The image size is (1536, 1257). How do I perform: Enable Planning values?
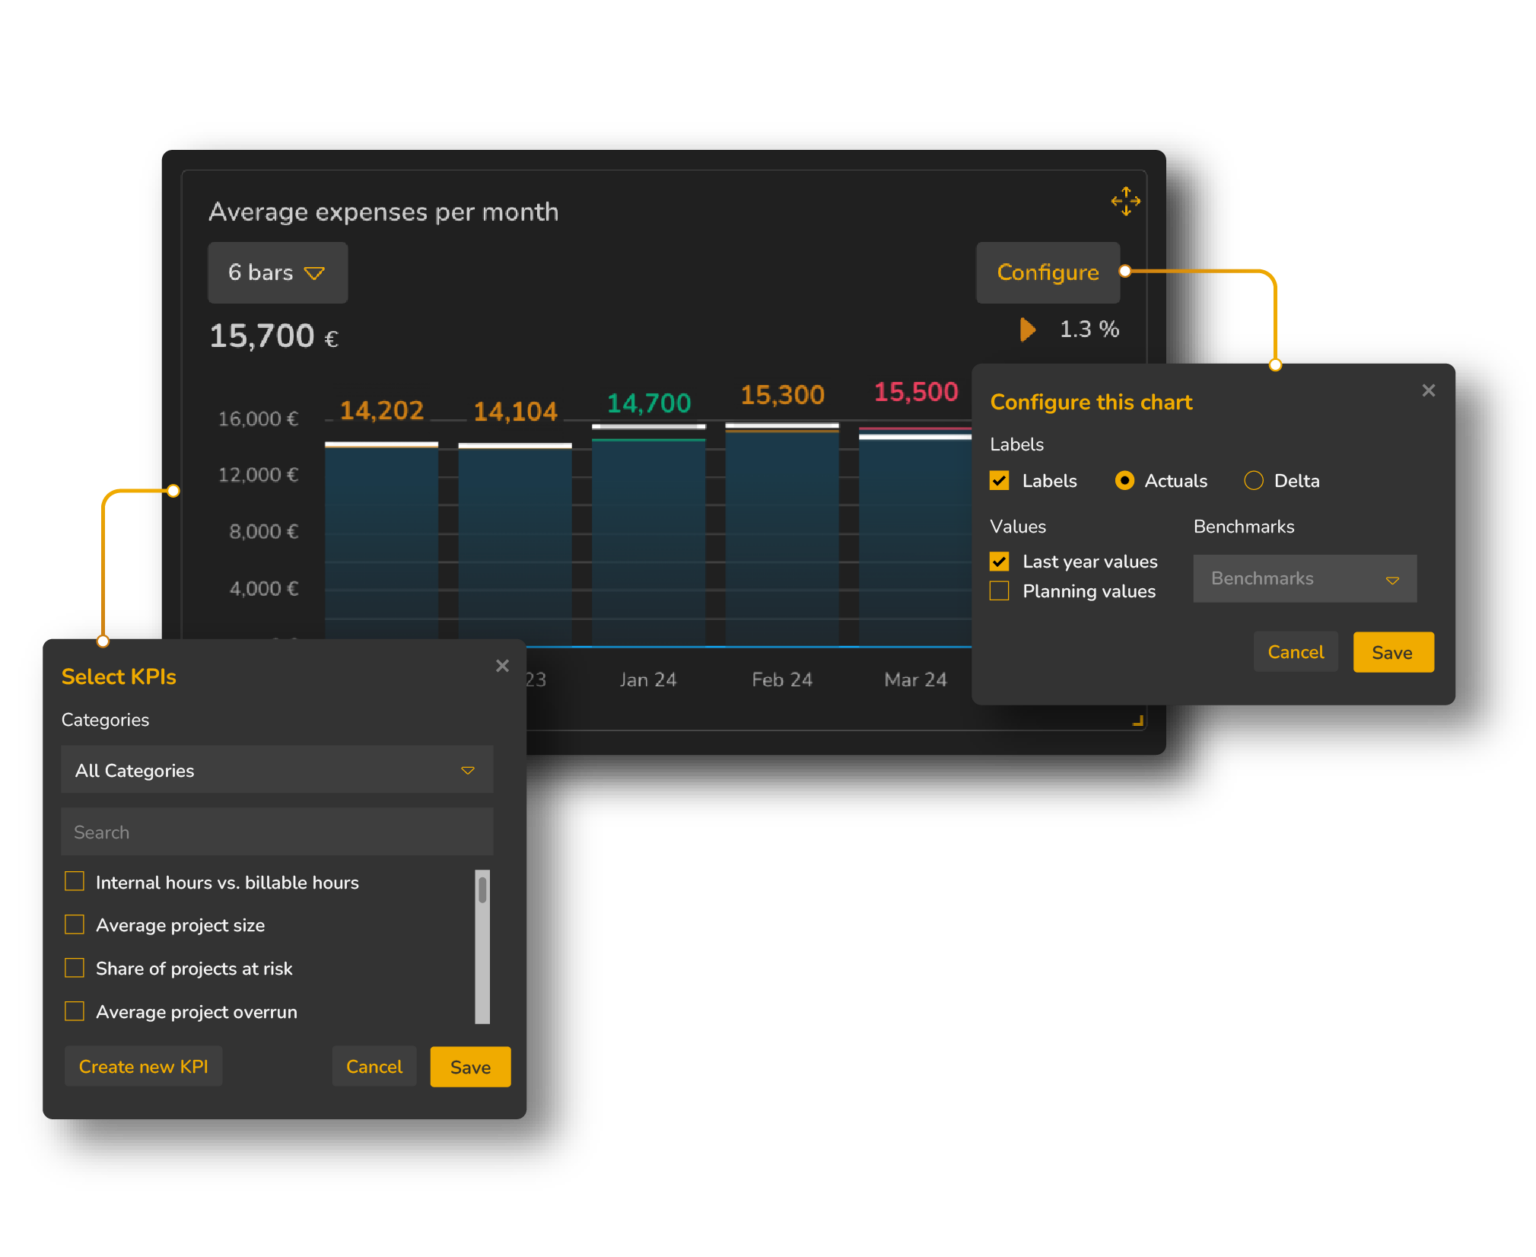click(999, 591)
